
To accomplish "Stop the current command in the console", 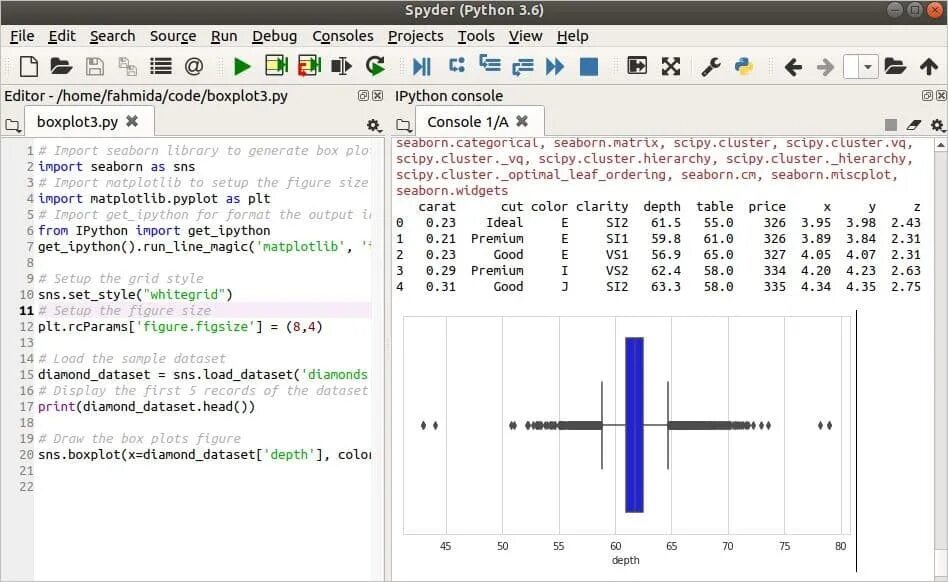I will tap(891, 125).
